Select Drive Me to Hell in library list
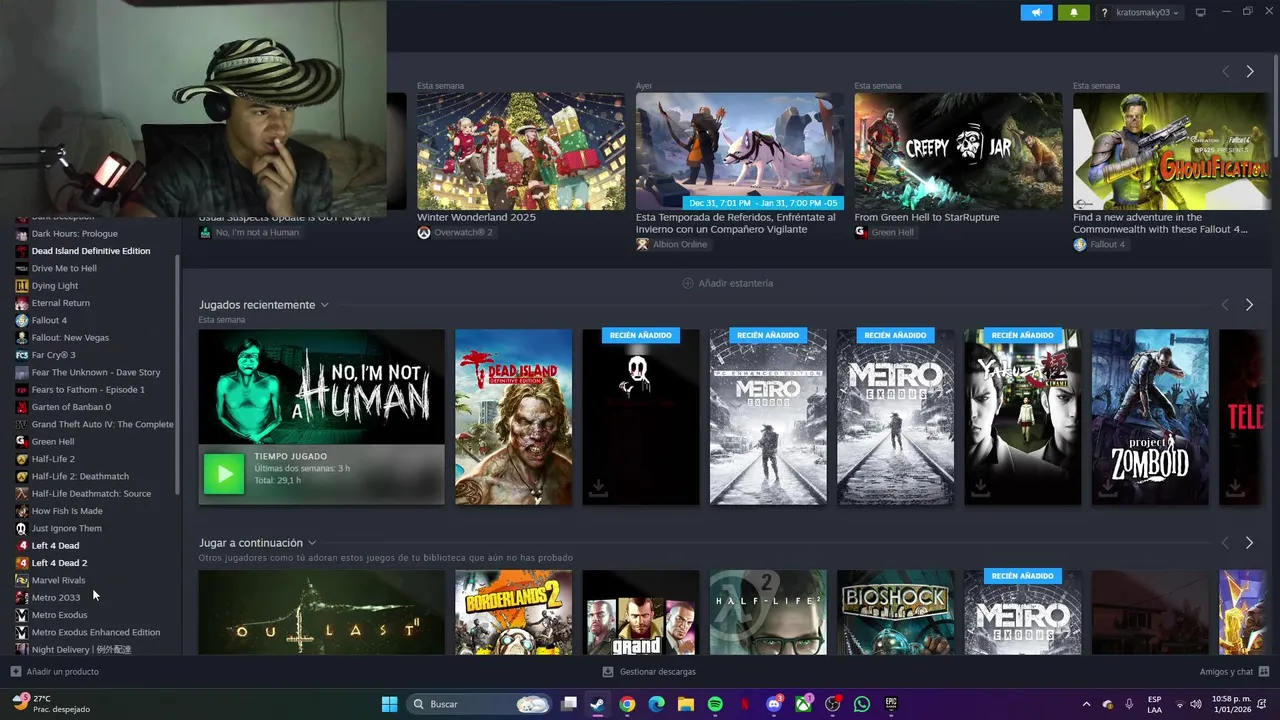Viewport: 1280px width, 720px height. [64, 268]
